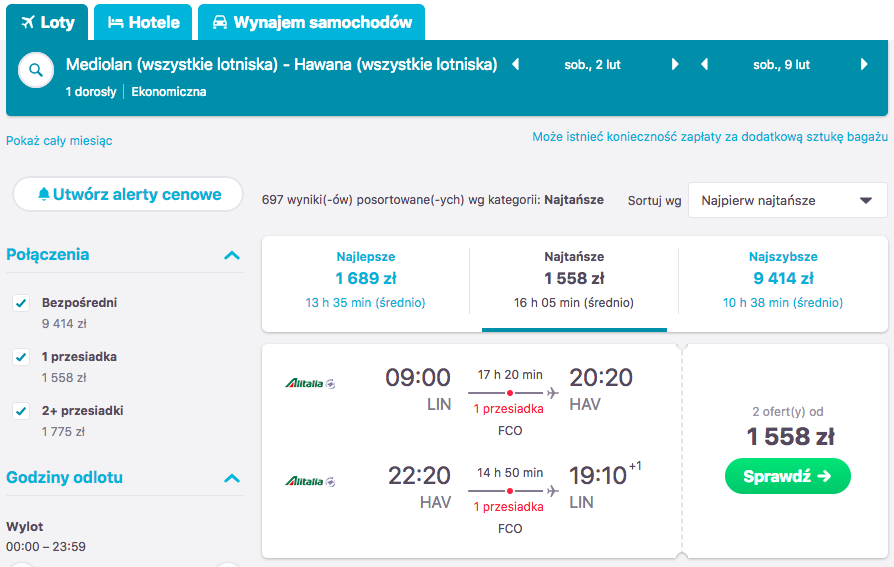Screen dimensions: 894x567
Task: Click the Alitalia logo on outbound flight
Action: click(x=310, y=383)
